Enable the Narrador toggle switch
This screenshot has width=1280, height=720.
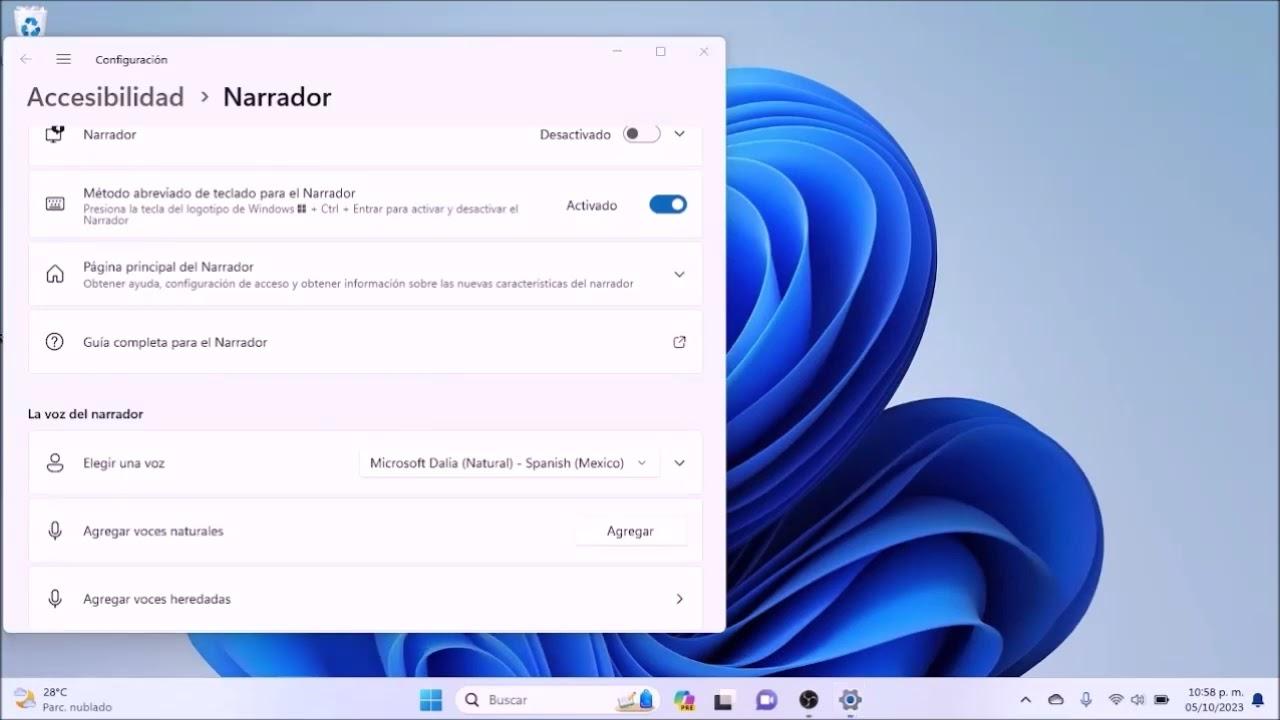point(640,134)
